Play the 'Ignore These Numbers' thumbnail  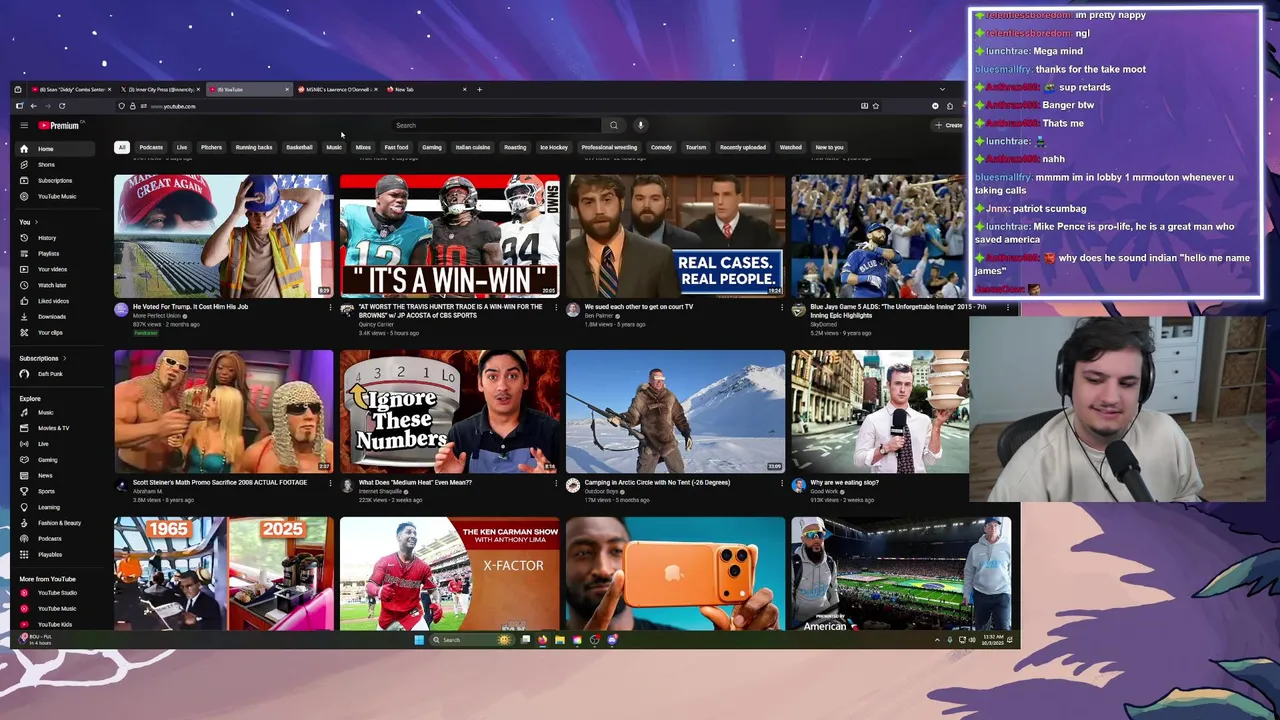point(449,411)
